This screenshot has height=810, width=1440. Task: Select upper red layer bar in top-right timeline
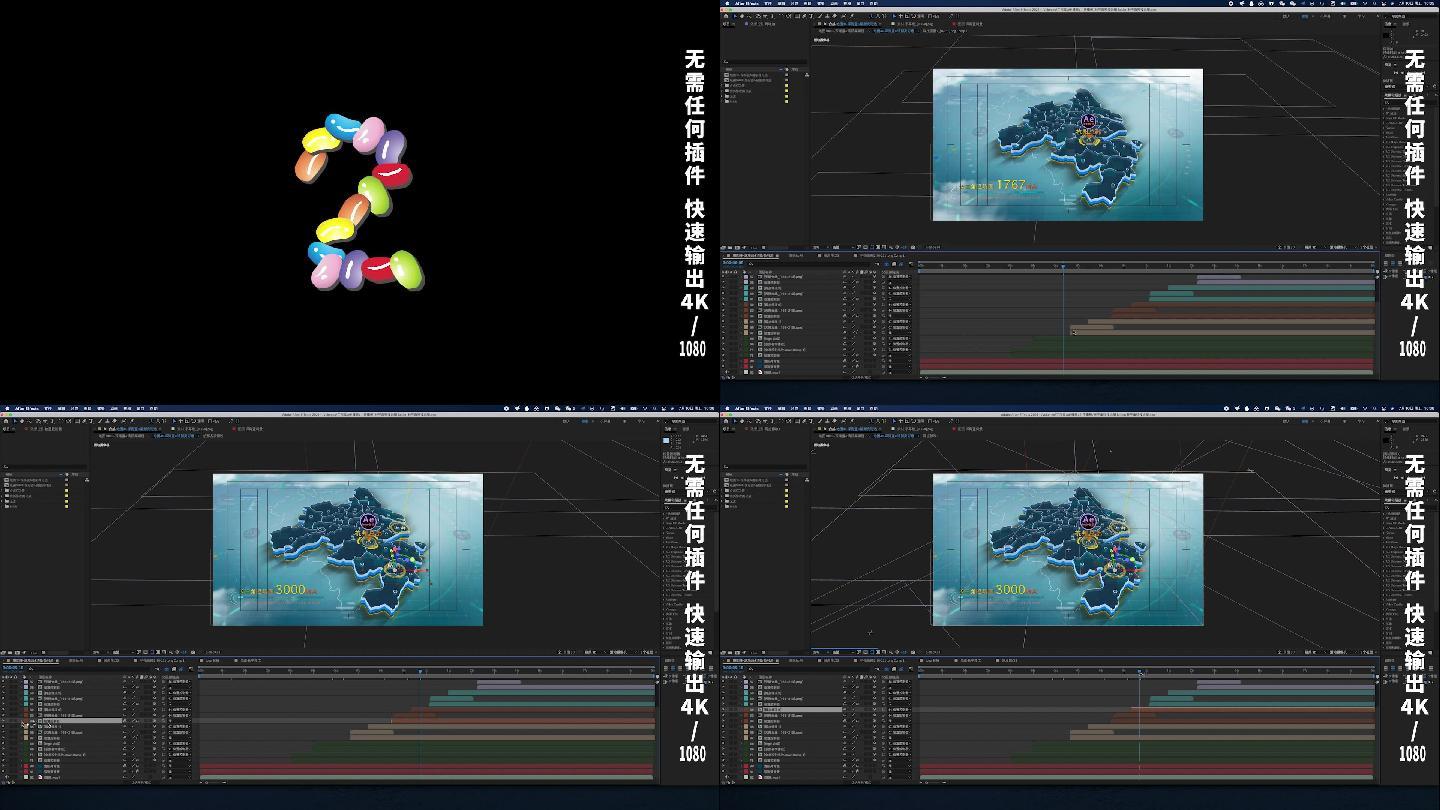point(1147,360)
